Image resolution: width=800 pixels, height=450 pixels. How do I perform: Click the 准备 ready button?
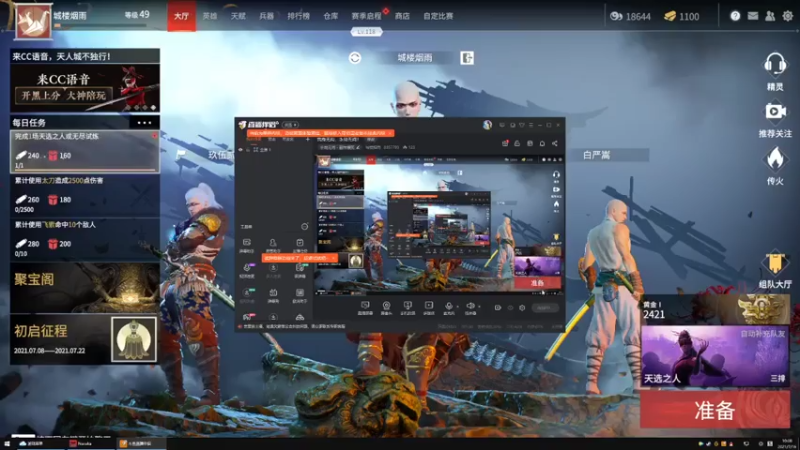pyautogui.click(x=715, y=410)
